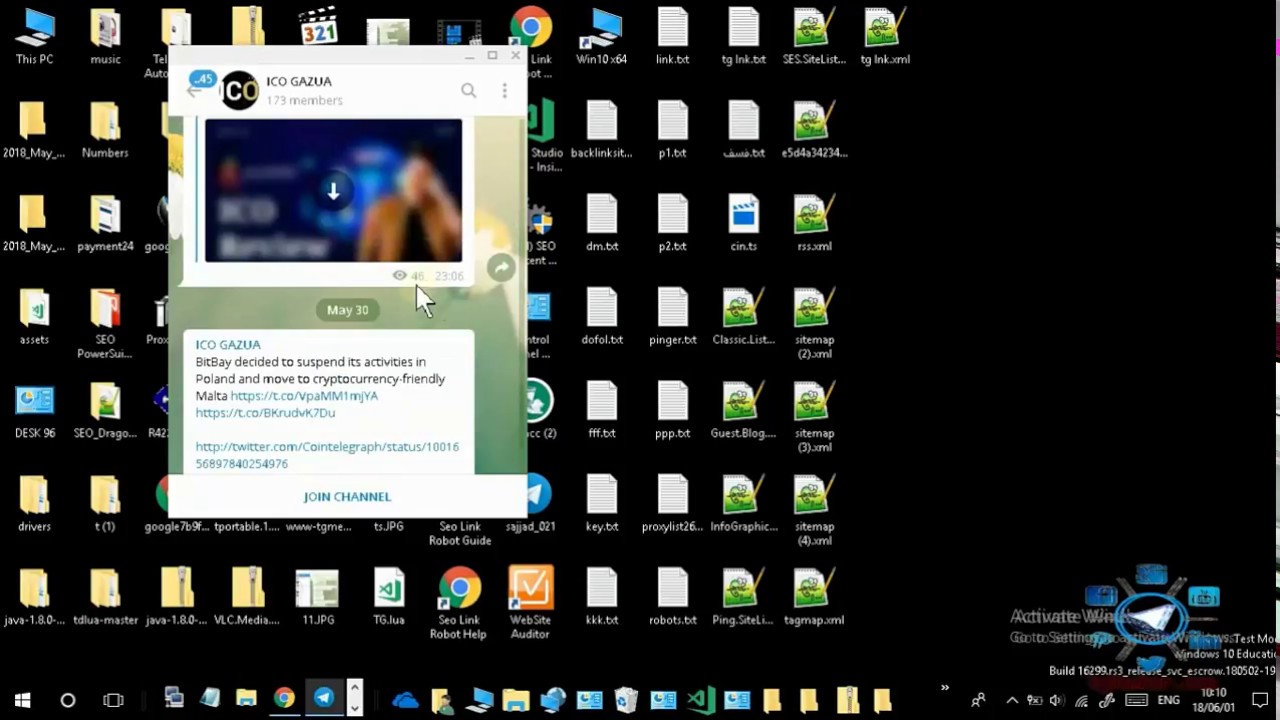
Task: Select the tagmap.xml file
Action: coord(814,598)
